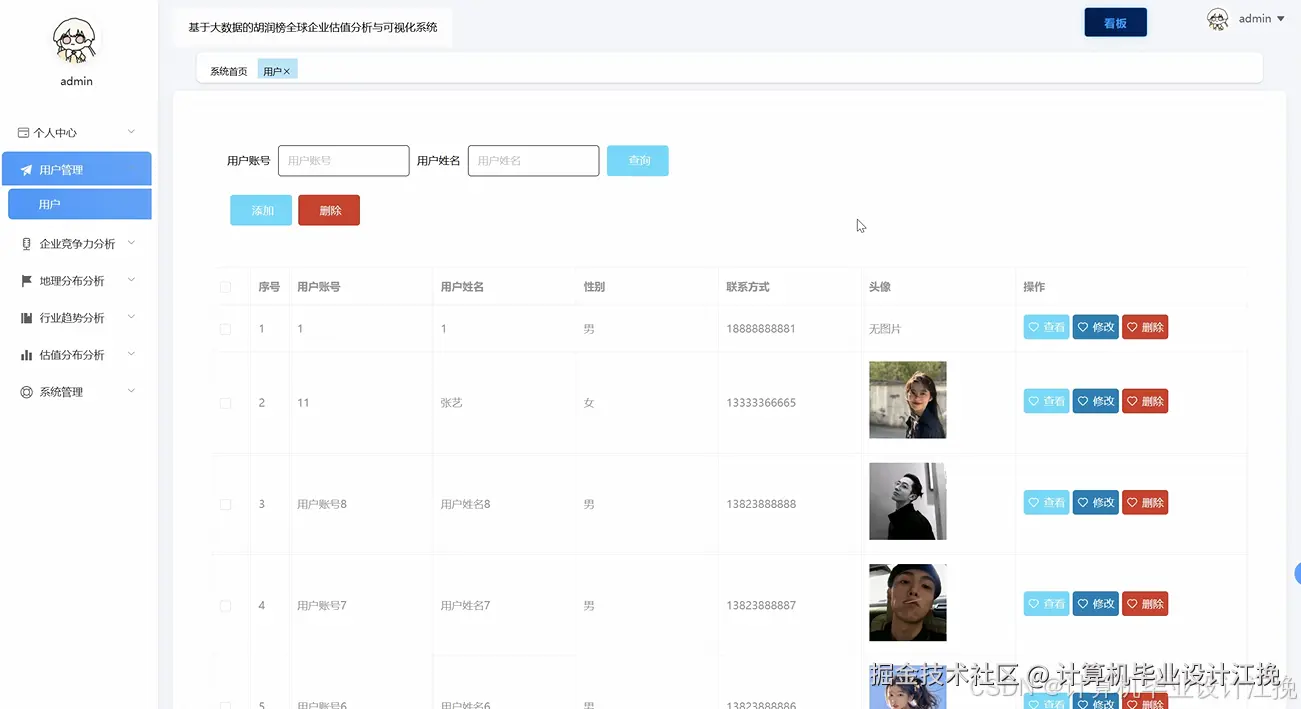Screen dimensions: 1301x709
Task: Click the sidebar admin avatar image
Action: (x=76, y=39)
